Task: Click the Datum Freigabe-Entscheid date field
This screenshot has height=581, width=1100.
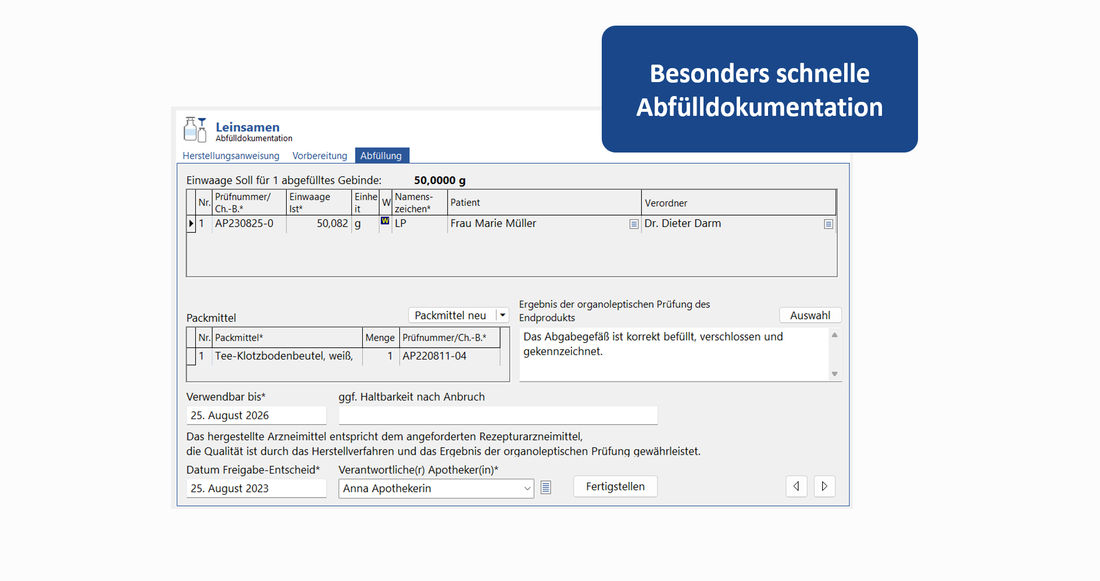Action: [256, 488]
